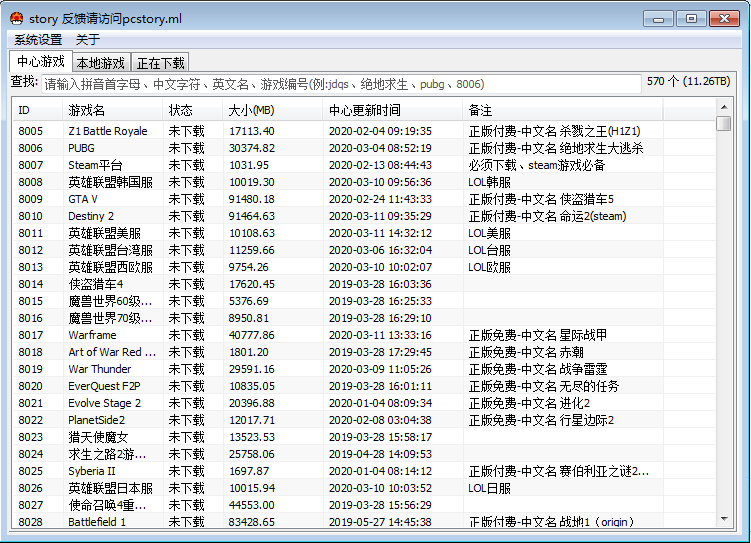Select the GTA V row

click(364, 199)
